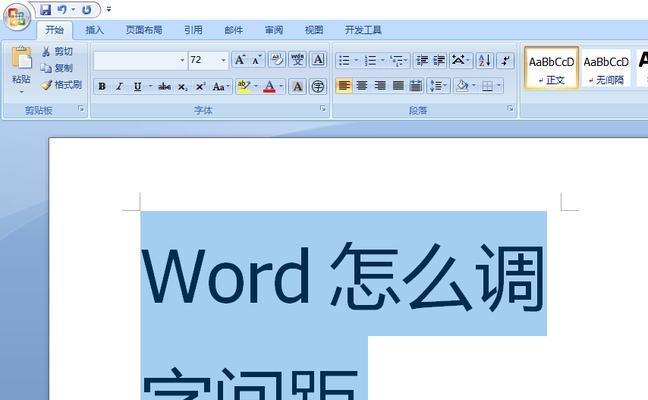Click the font size field showing 72

(x=203, y=60)
